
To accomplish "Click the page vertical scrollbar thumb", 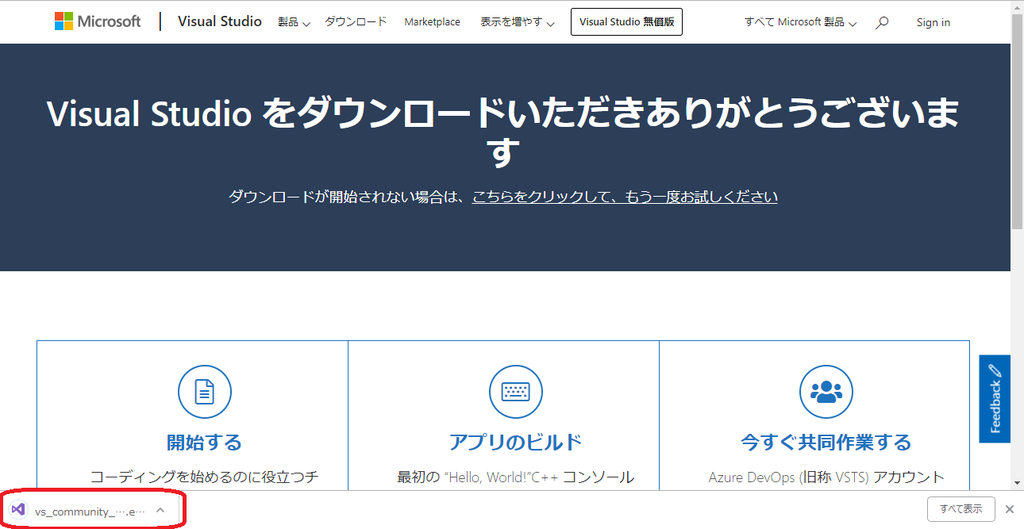I will [x=1017, y=121].
